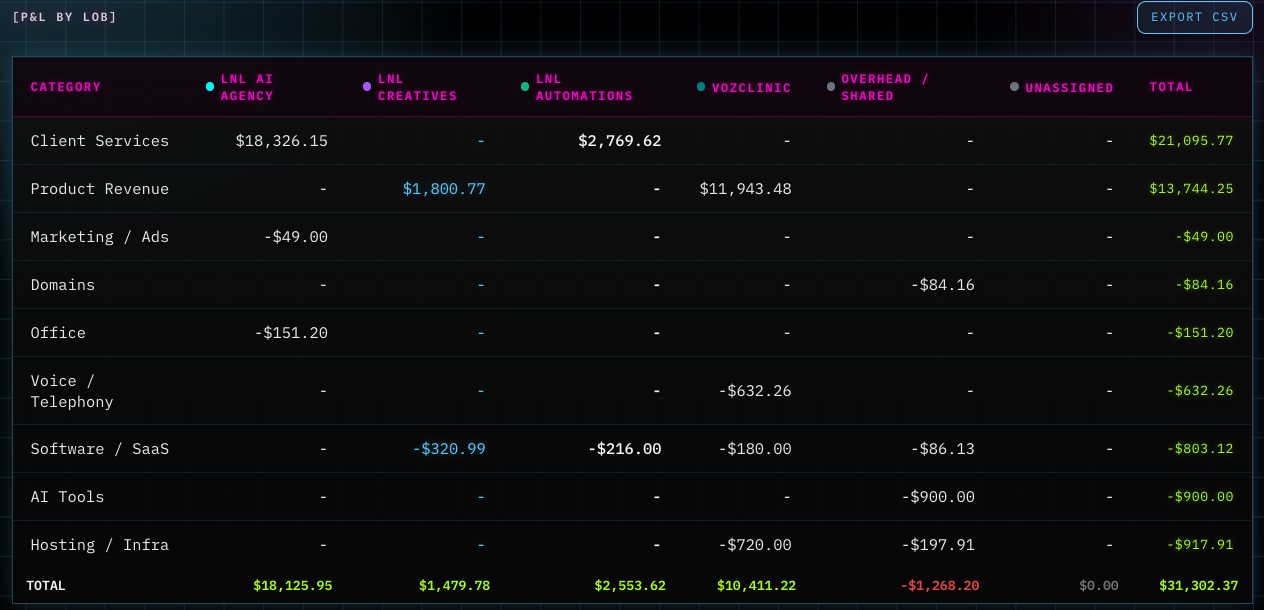Click the $13,744.25 Product Revenue total
The width and height of the screenshot is (1264, 610).
click(1191, 189)
